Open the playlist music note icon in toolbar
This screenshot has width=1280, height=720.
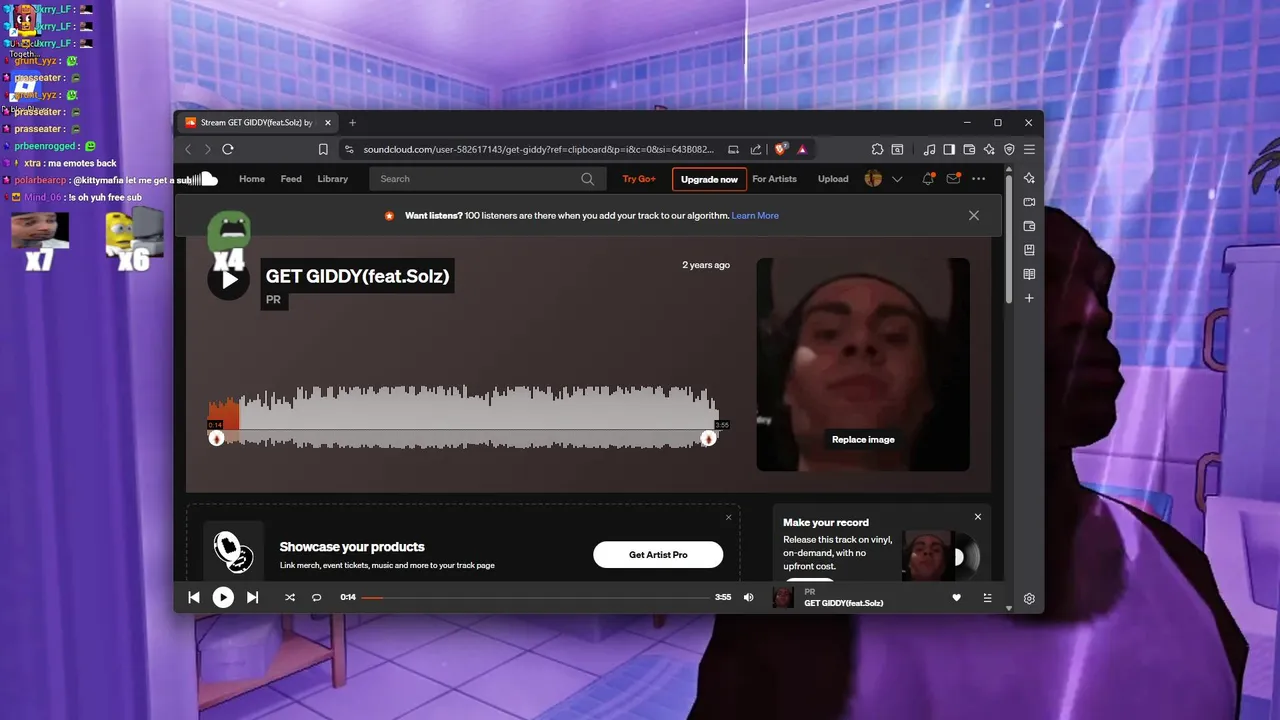(x=930, y=149)
